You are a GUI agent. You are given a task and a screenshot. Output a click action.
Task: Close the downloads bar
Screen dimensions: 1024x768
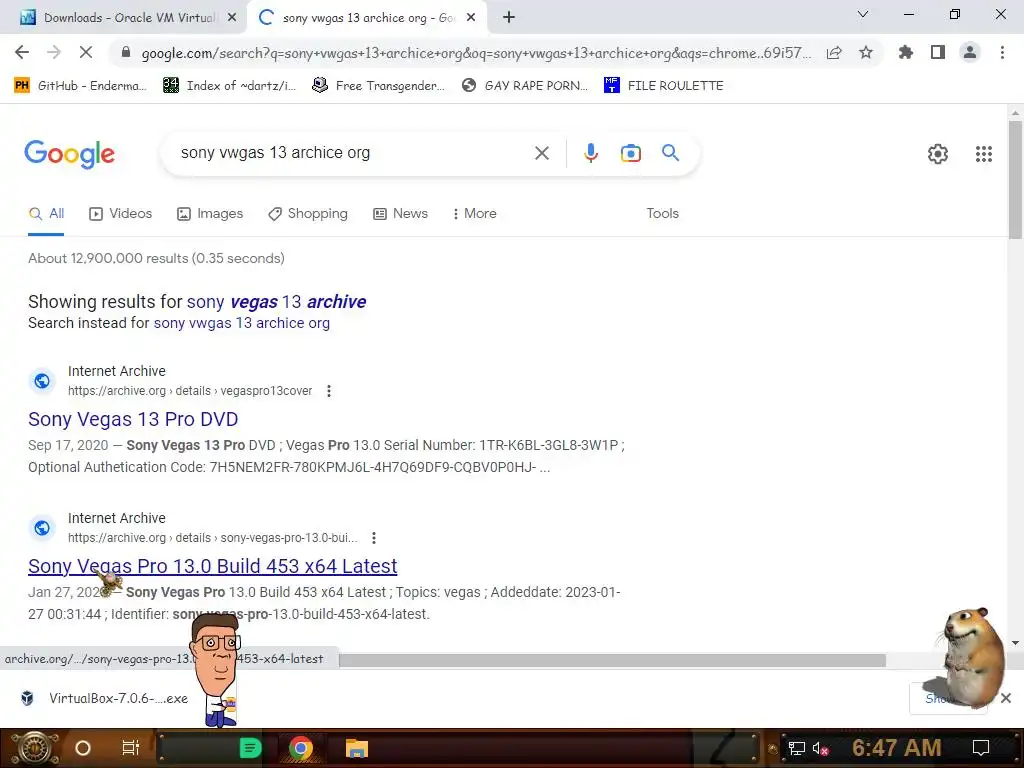click(1006, 699)
